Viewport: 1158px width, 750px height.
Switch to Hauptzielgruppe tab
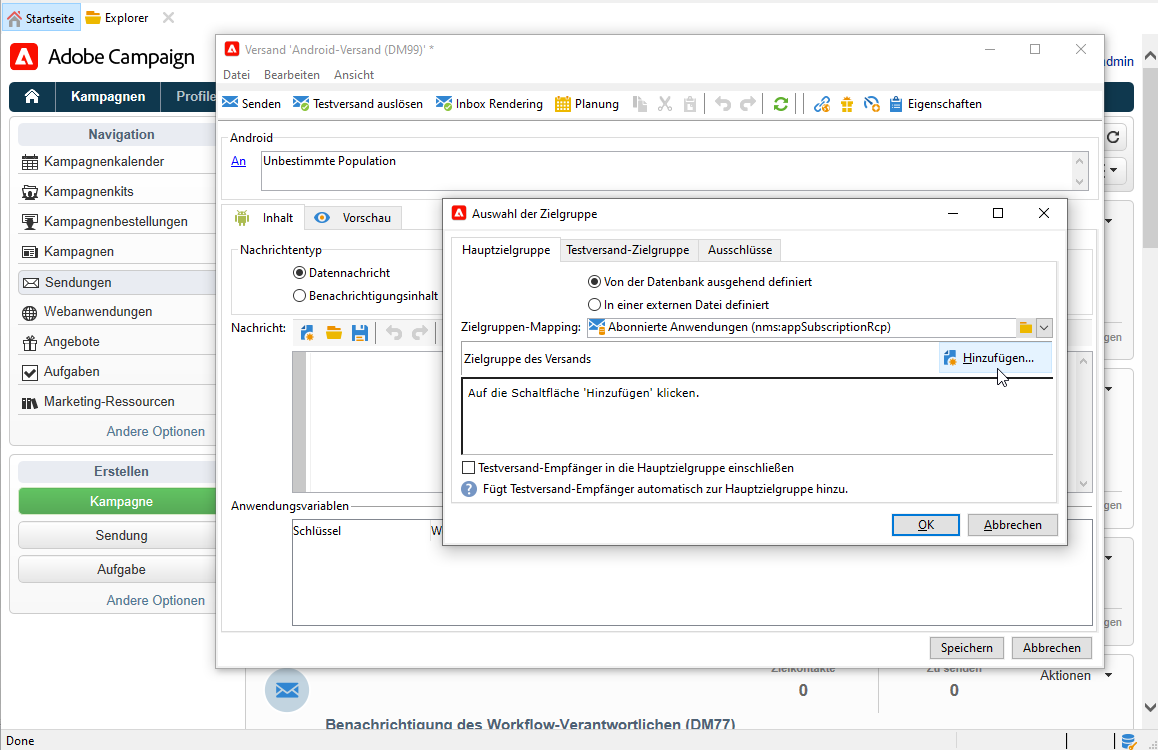(506, 250)
